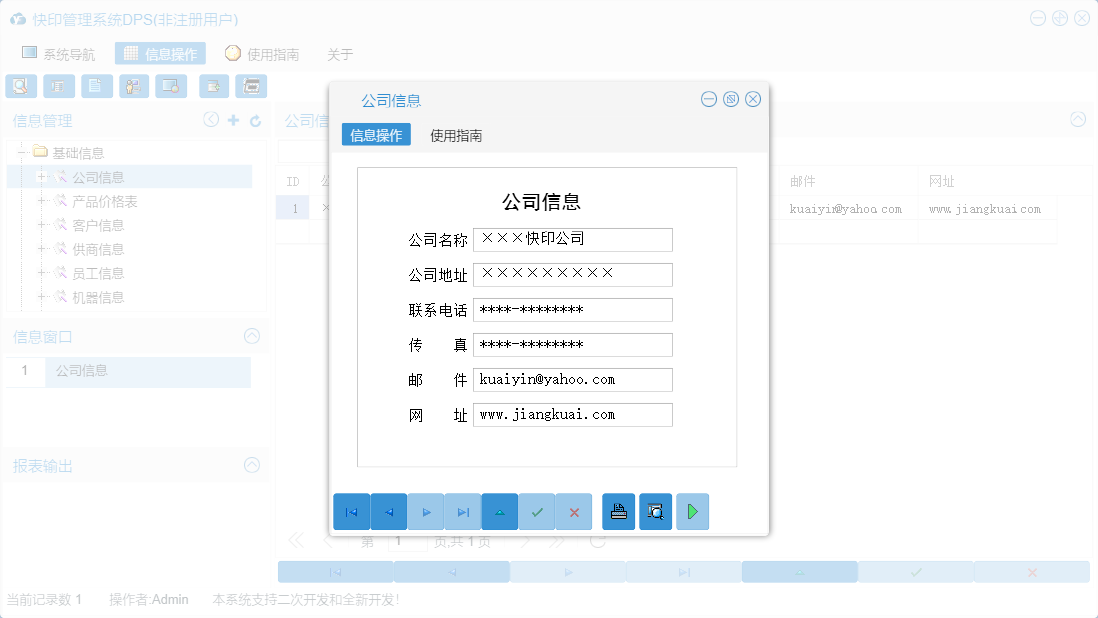Viewport: 1098px width, 618px height.
Task: Click the employee/person icon on the toolbar
Action: [133, 86]
